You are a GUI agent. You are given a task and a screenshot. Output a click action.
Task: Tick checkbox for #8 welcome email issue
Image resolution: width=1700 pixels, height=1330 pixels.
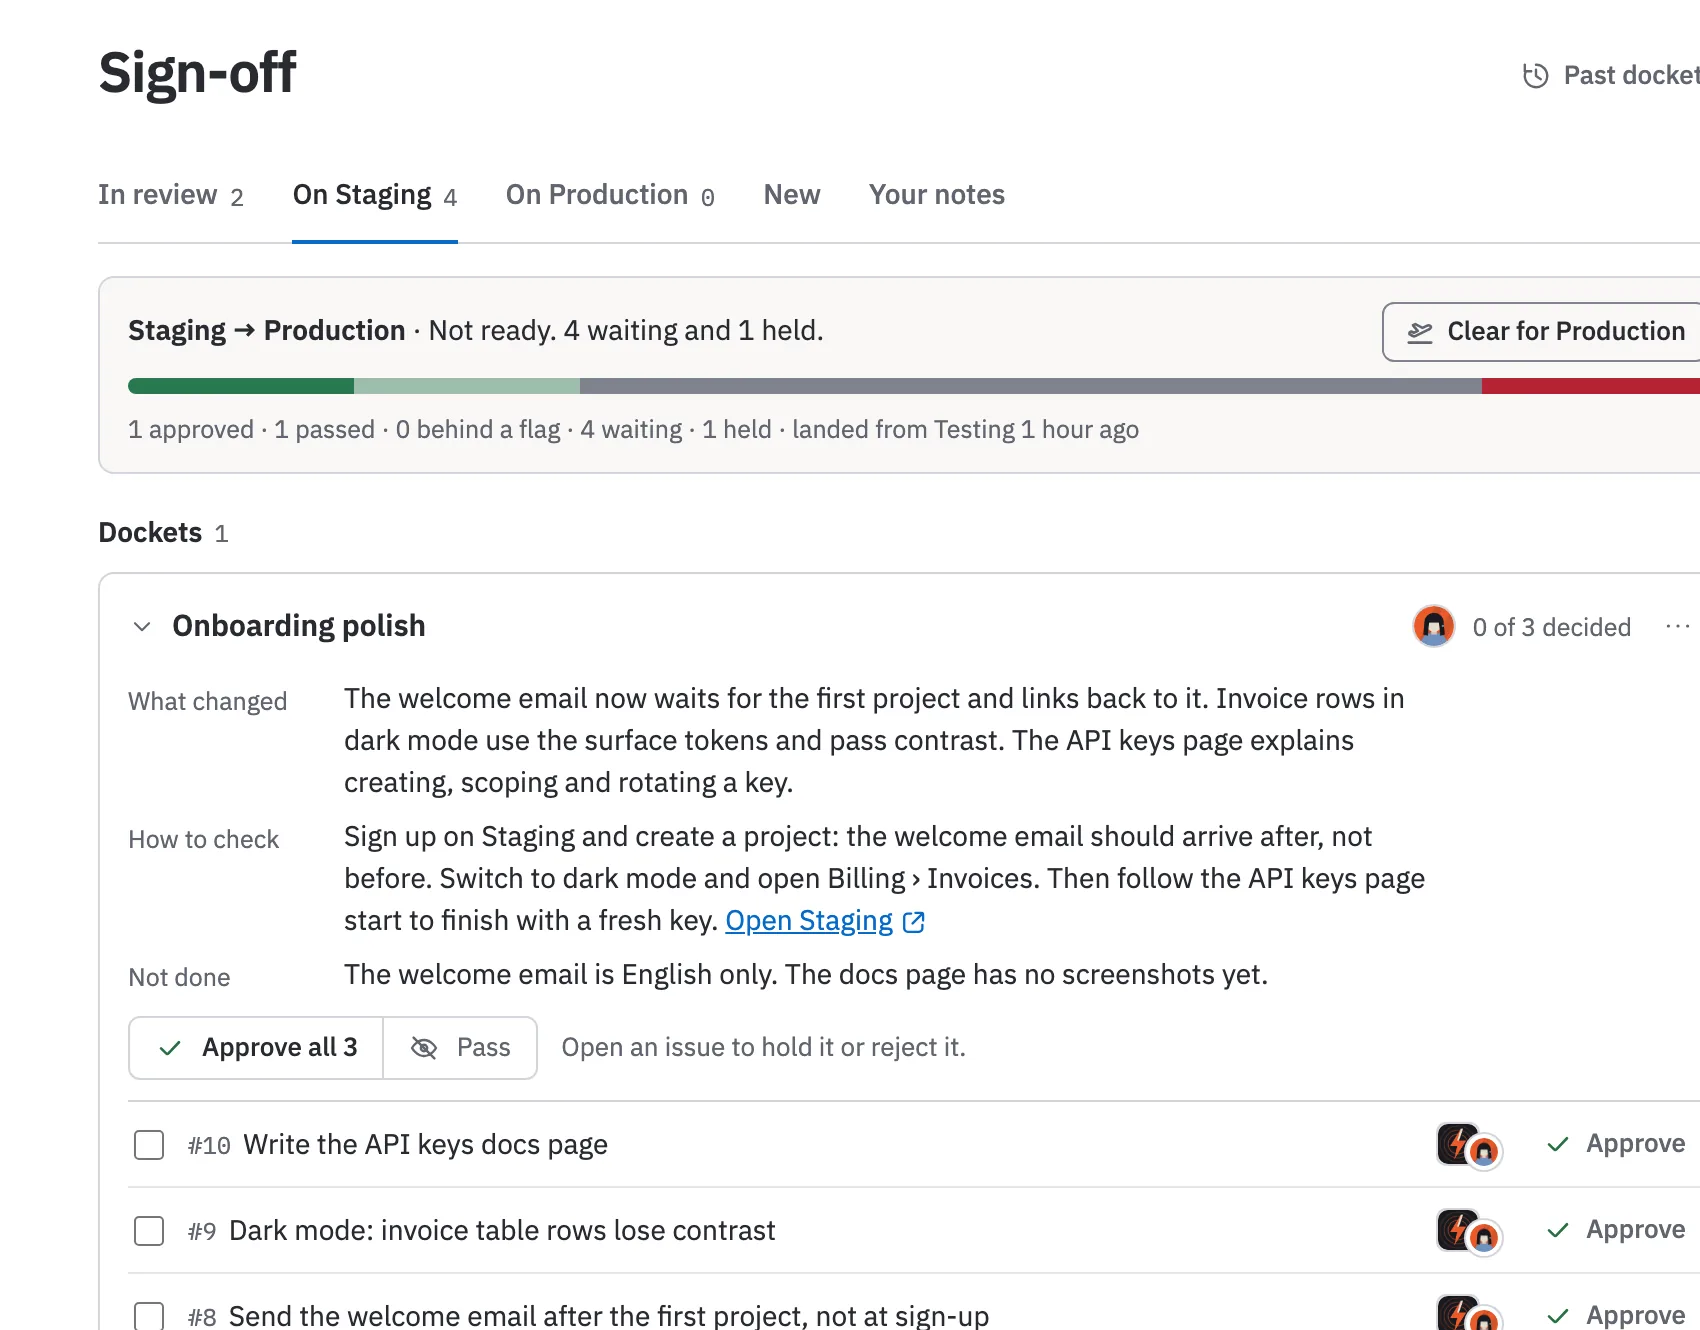tap(149, 1315)
